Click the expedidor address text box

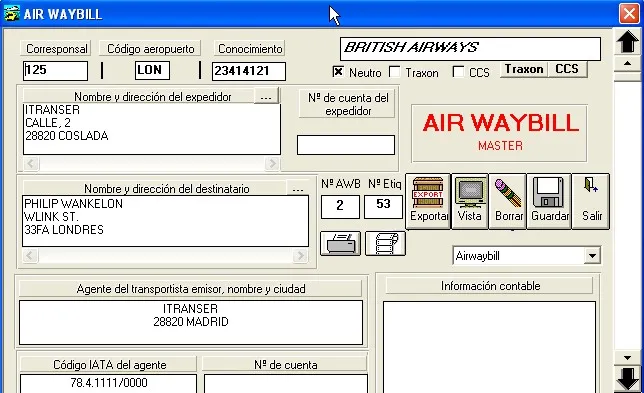pos(152,129)
